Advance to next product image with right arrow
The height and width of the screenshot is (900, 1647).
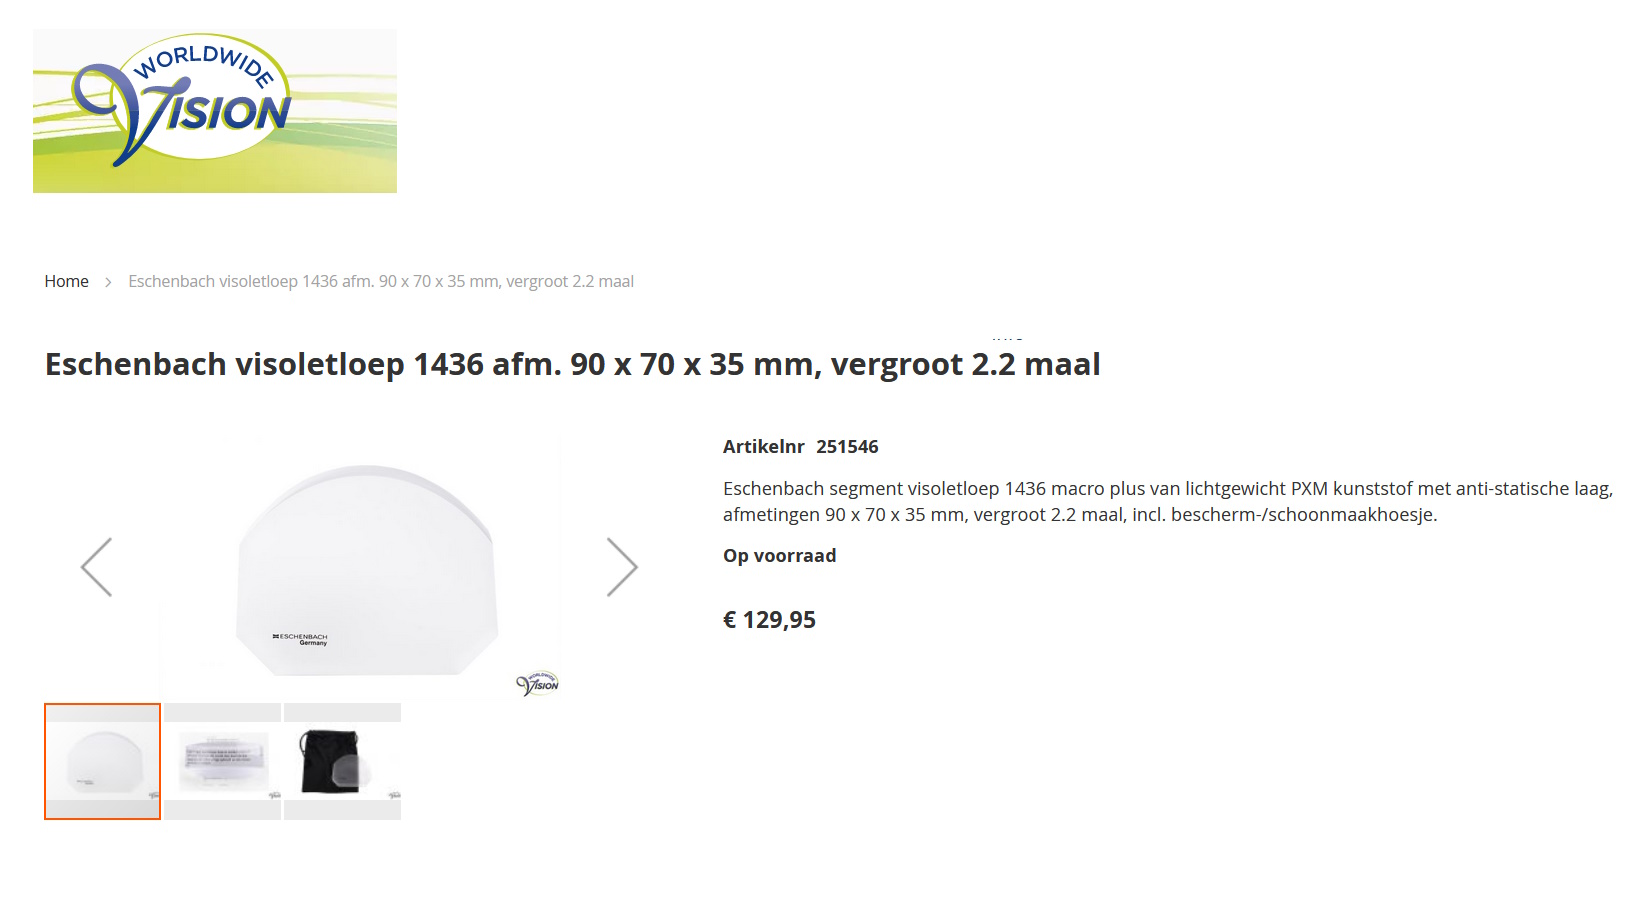point(621,567)
